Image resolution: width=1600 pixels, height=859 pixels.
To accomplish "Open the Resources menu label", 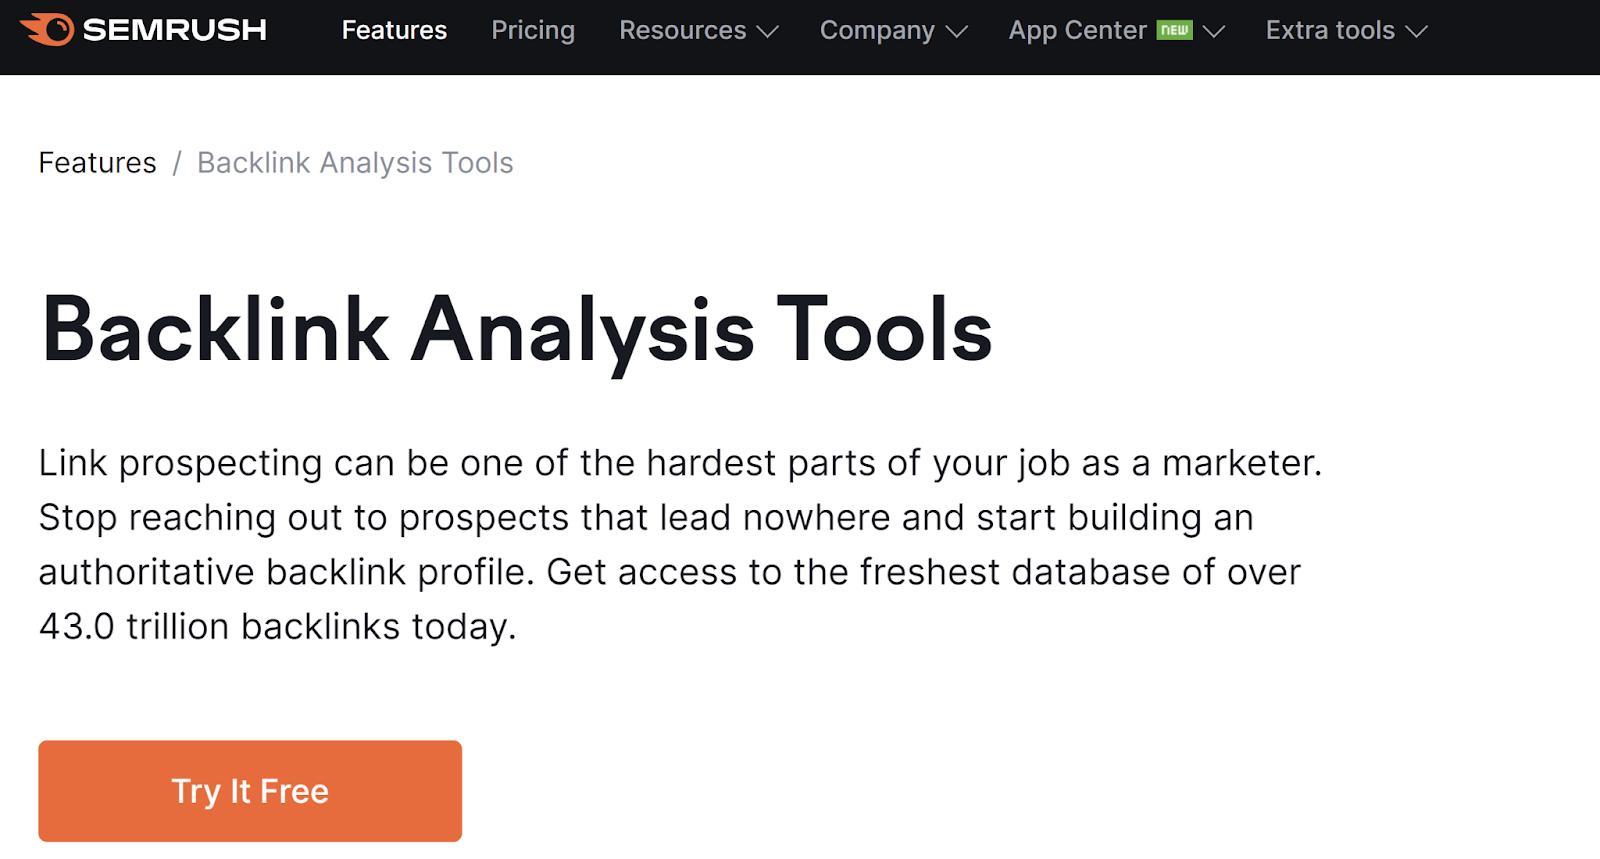I will tap(682, 30).
